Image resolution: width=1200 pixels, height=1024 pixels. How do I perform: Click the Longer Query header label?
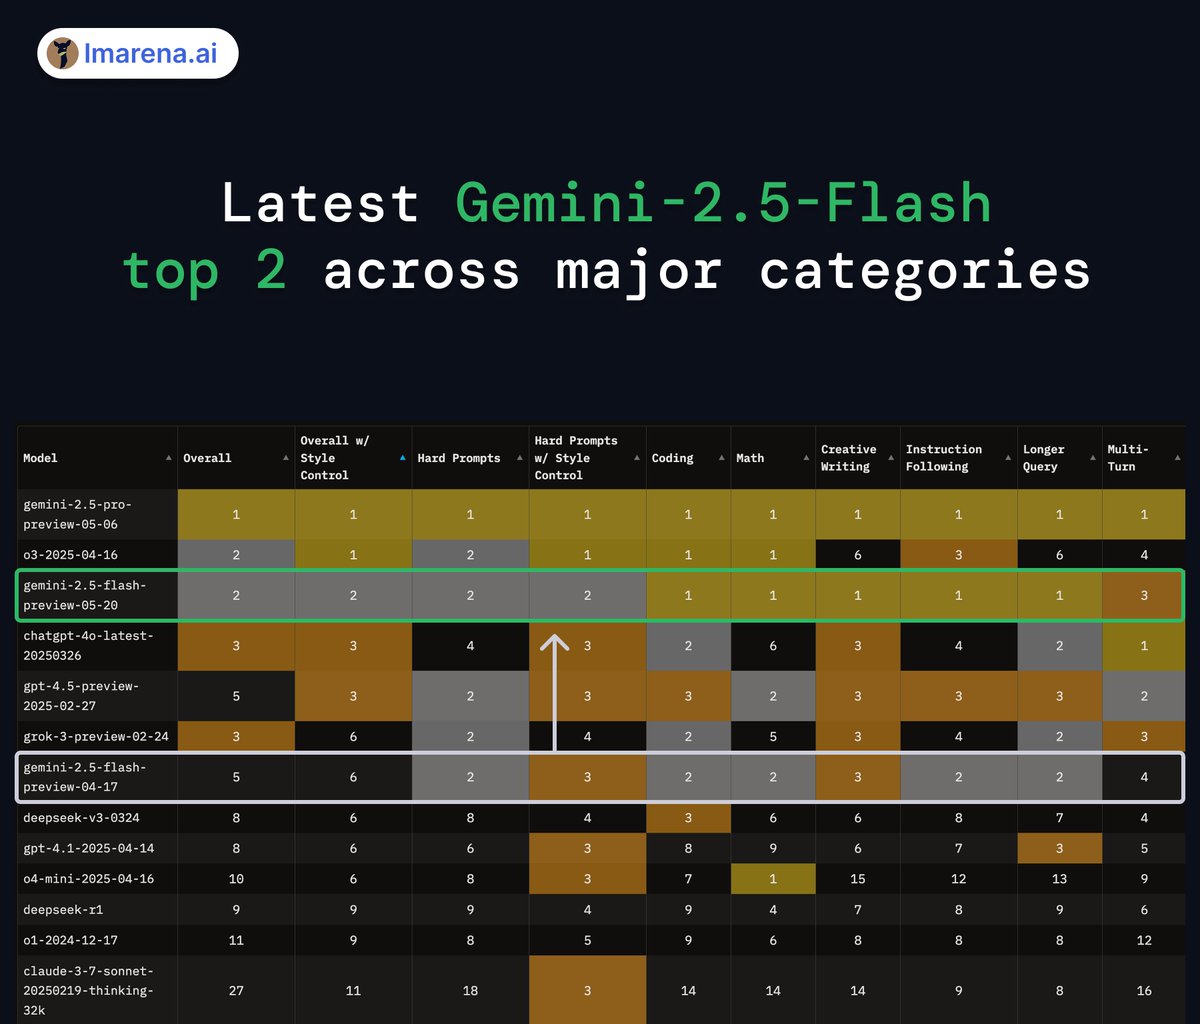(x=1044, y=458)
